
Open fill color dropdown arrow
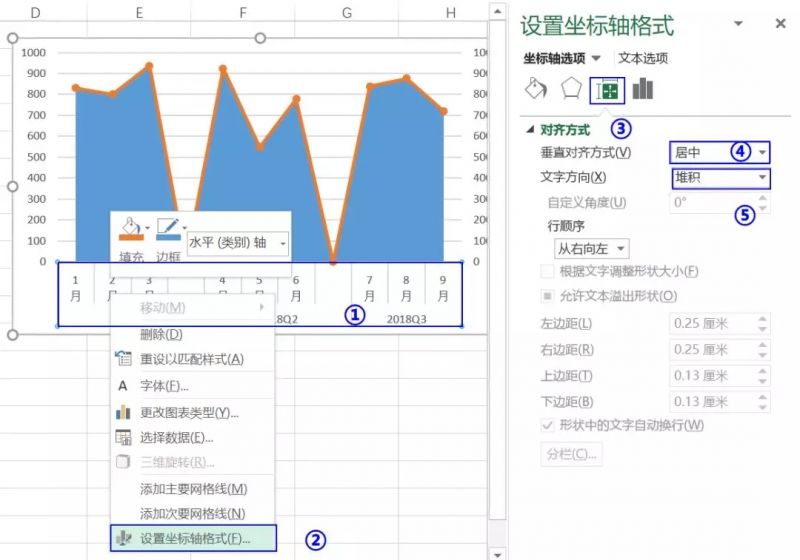click(147, 227)
